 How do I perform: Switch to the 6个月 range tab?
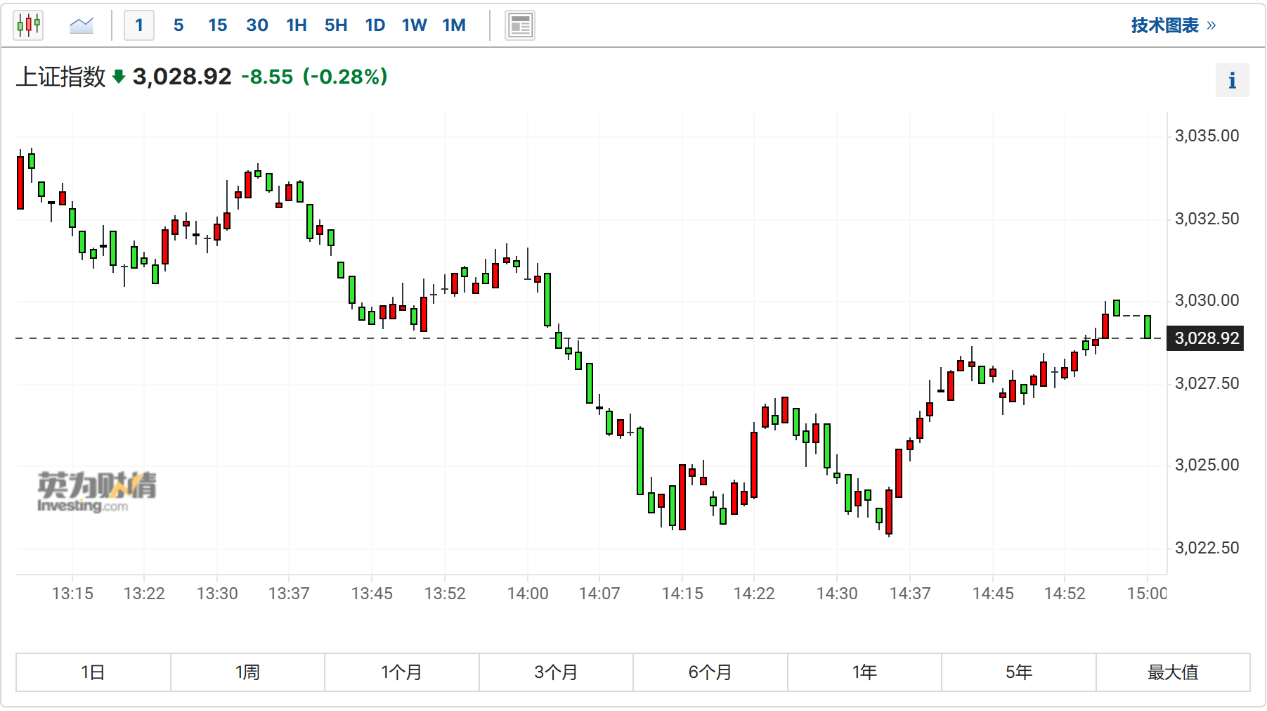coord(710,672)
